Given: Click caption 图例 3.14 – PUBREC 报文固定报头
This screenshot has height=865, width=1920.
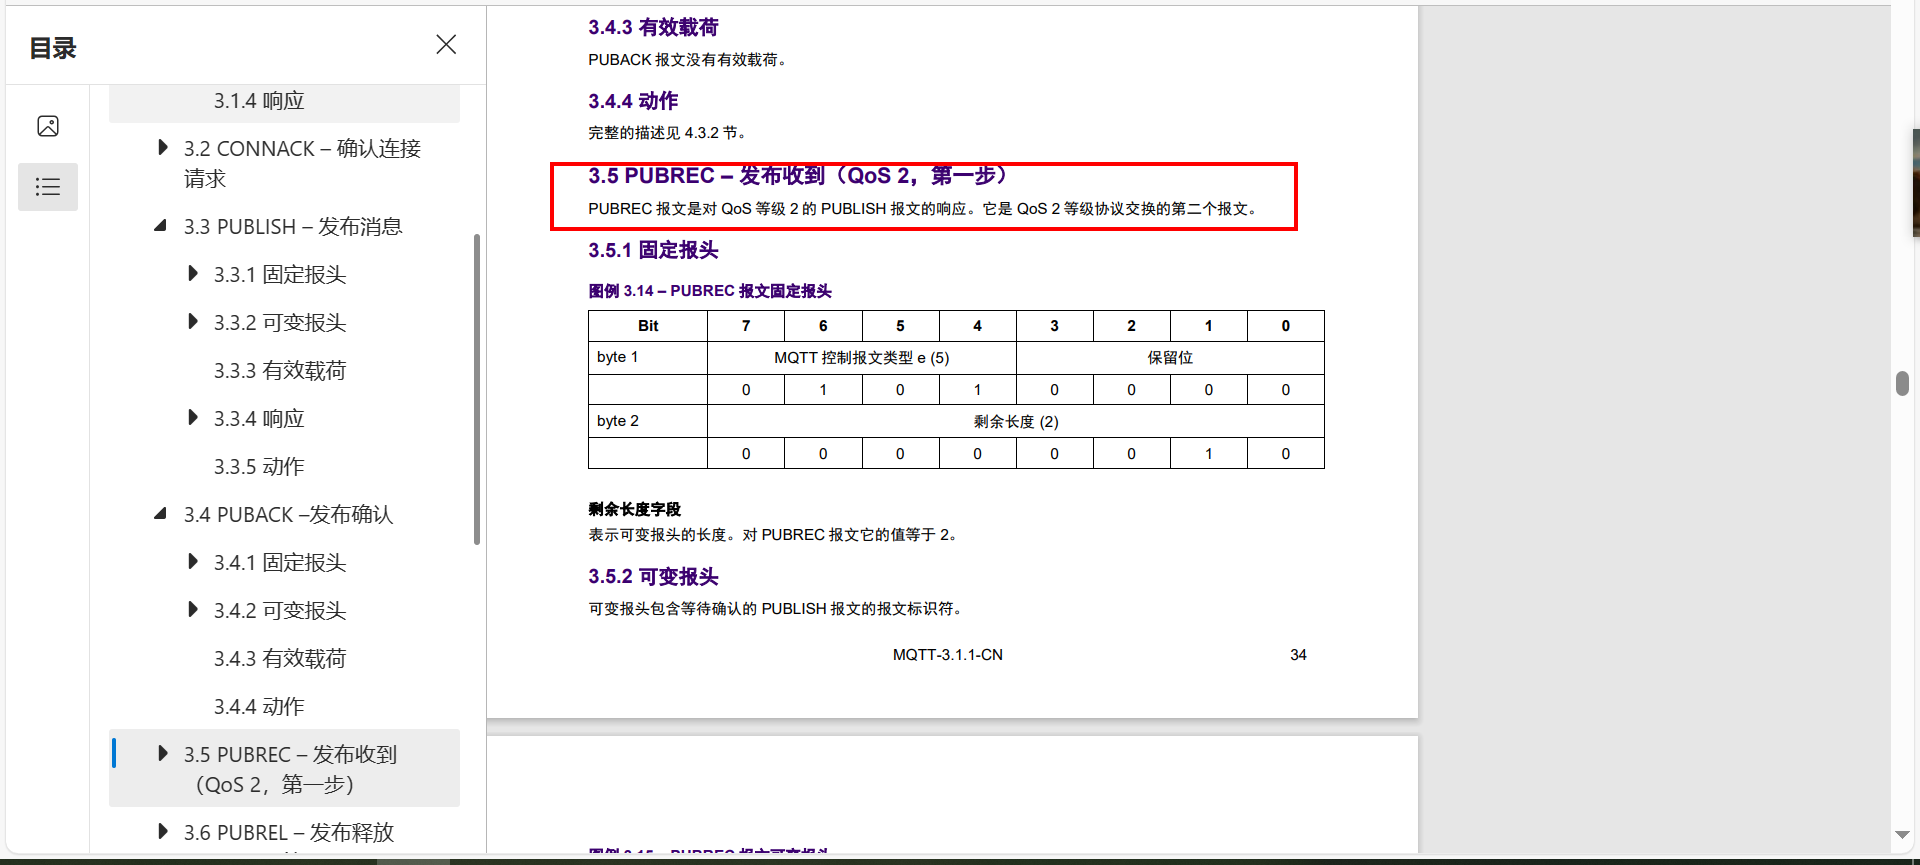Looking at the screenshot, I should pyautogui.click(x=710, y=291).
